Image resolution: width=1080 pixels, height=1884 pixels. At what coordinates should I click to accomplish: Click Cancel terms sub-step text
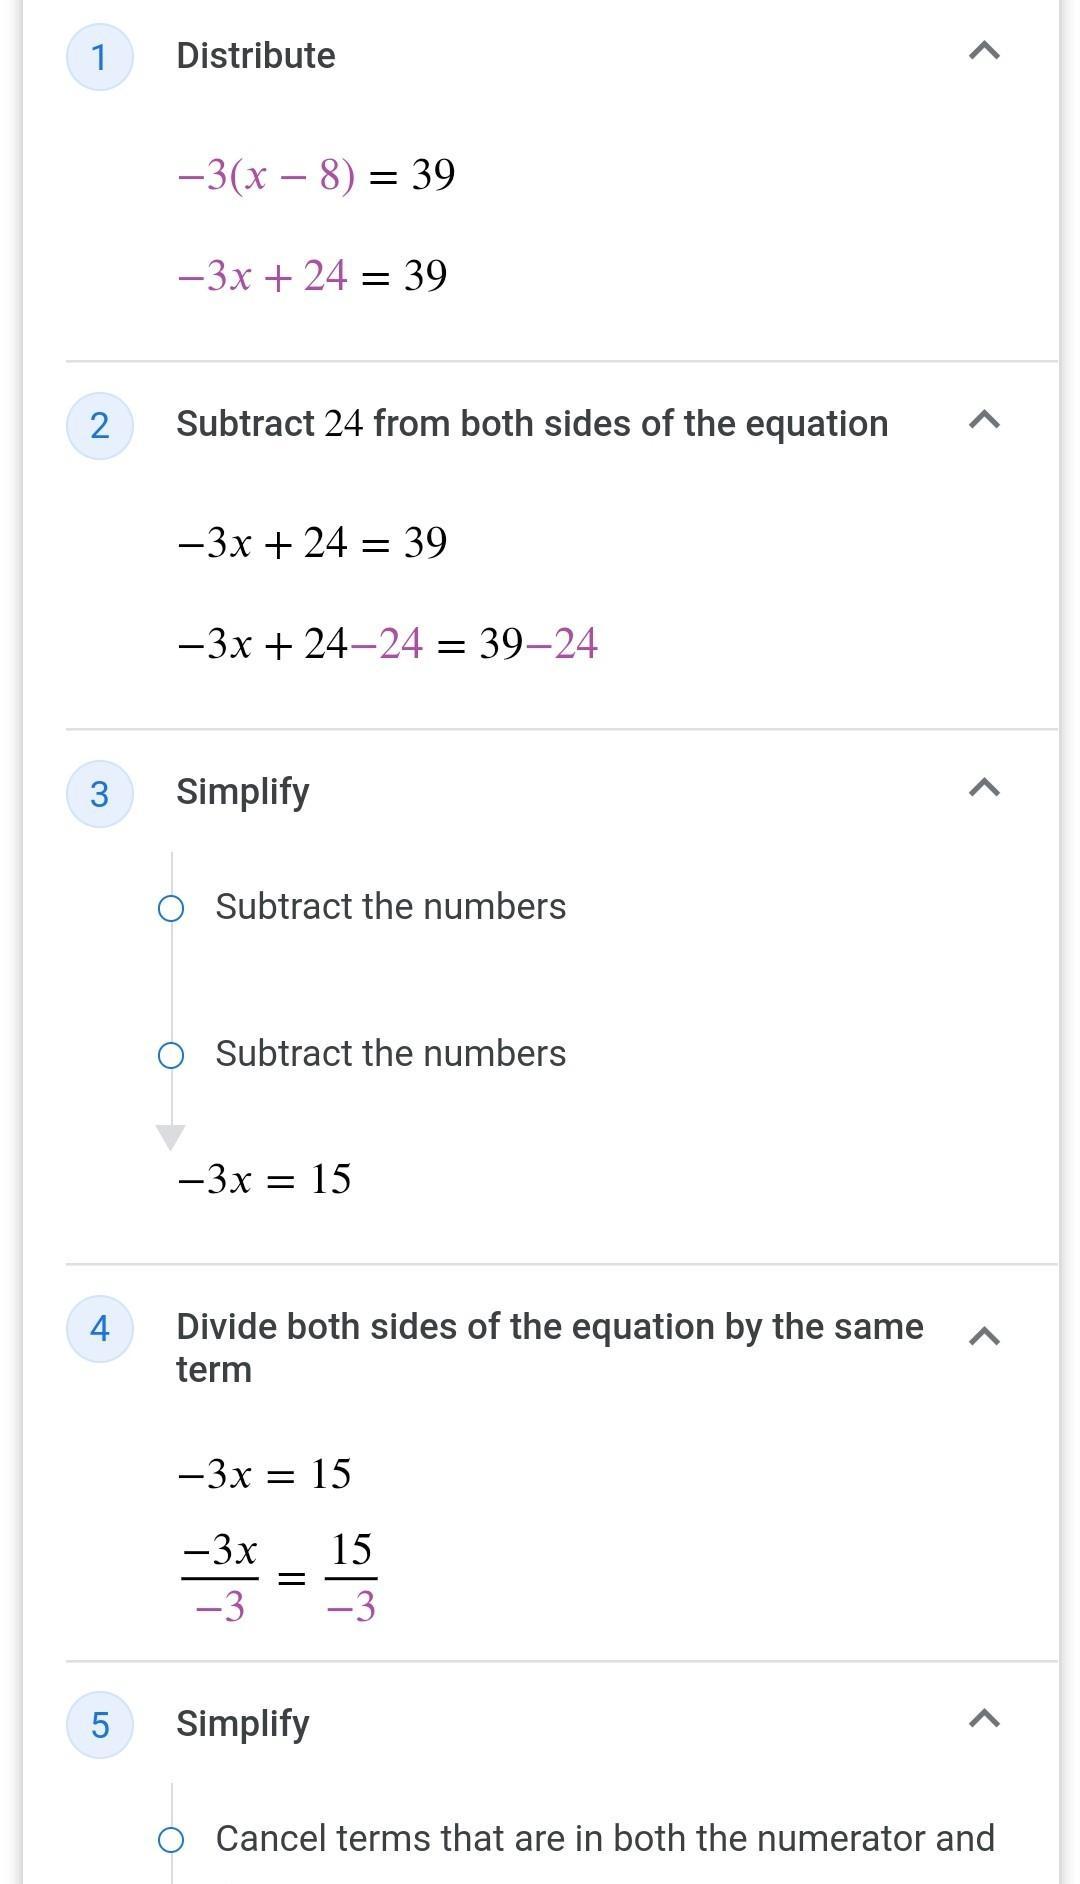tap(604, 1839)
